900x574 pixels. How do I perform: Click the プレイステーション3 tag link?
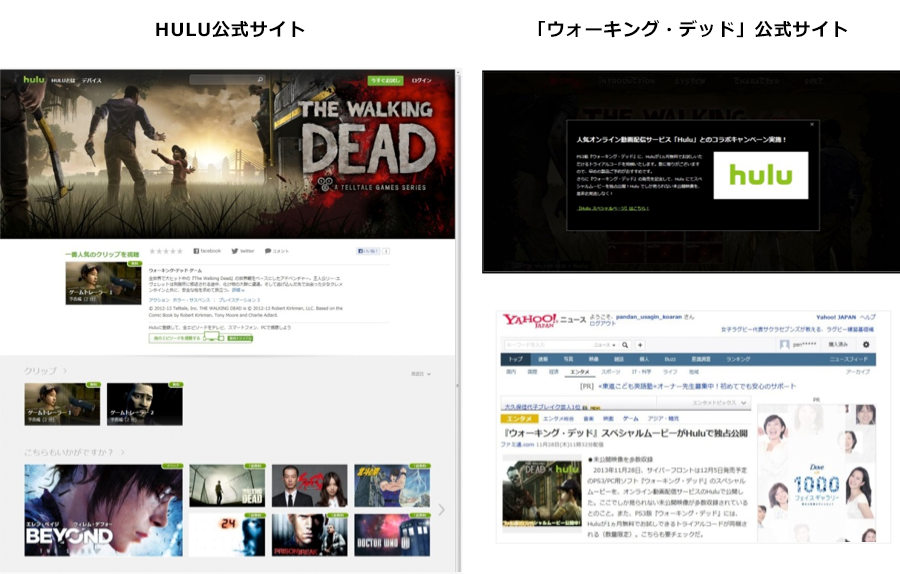coord(239,300)
